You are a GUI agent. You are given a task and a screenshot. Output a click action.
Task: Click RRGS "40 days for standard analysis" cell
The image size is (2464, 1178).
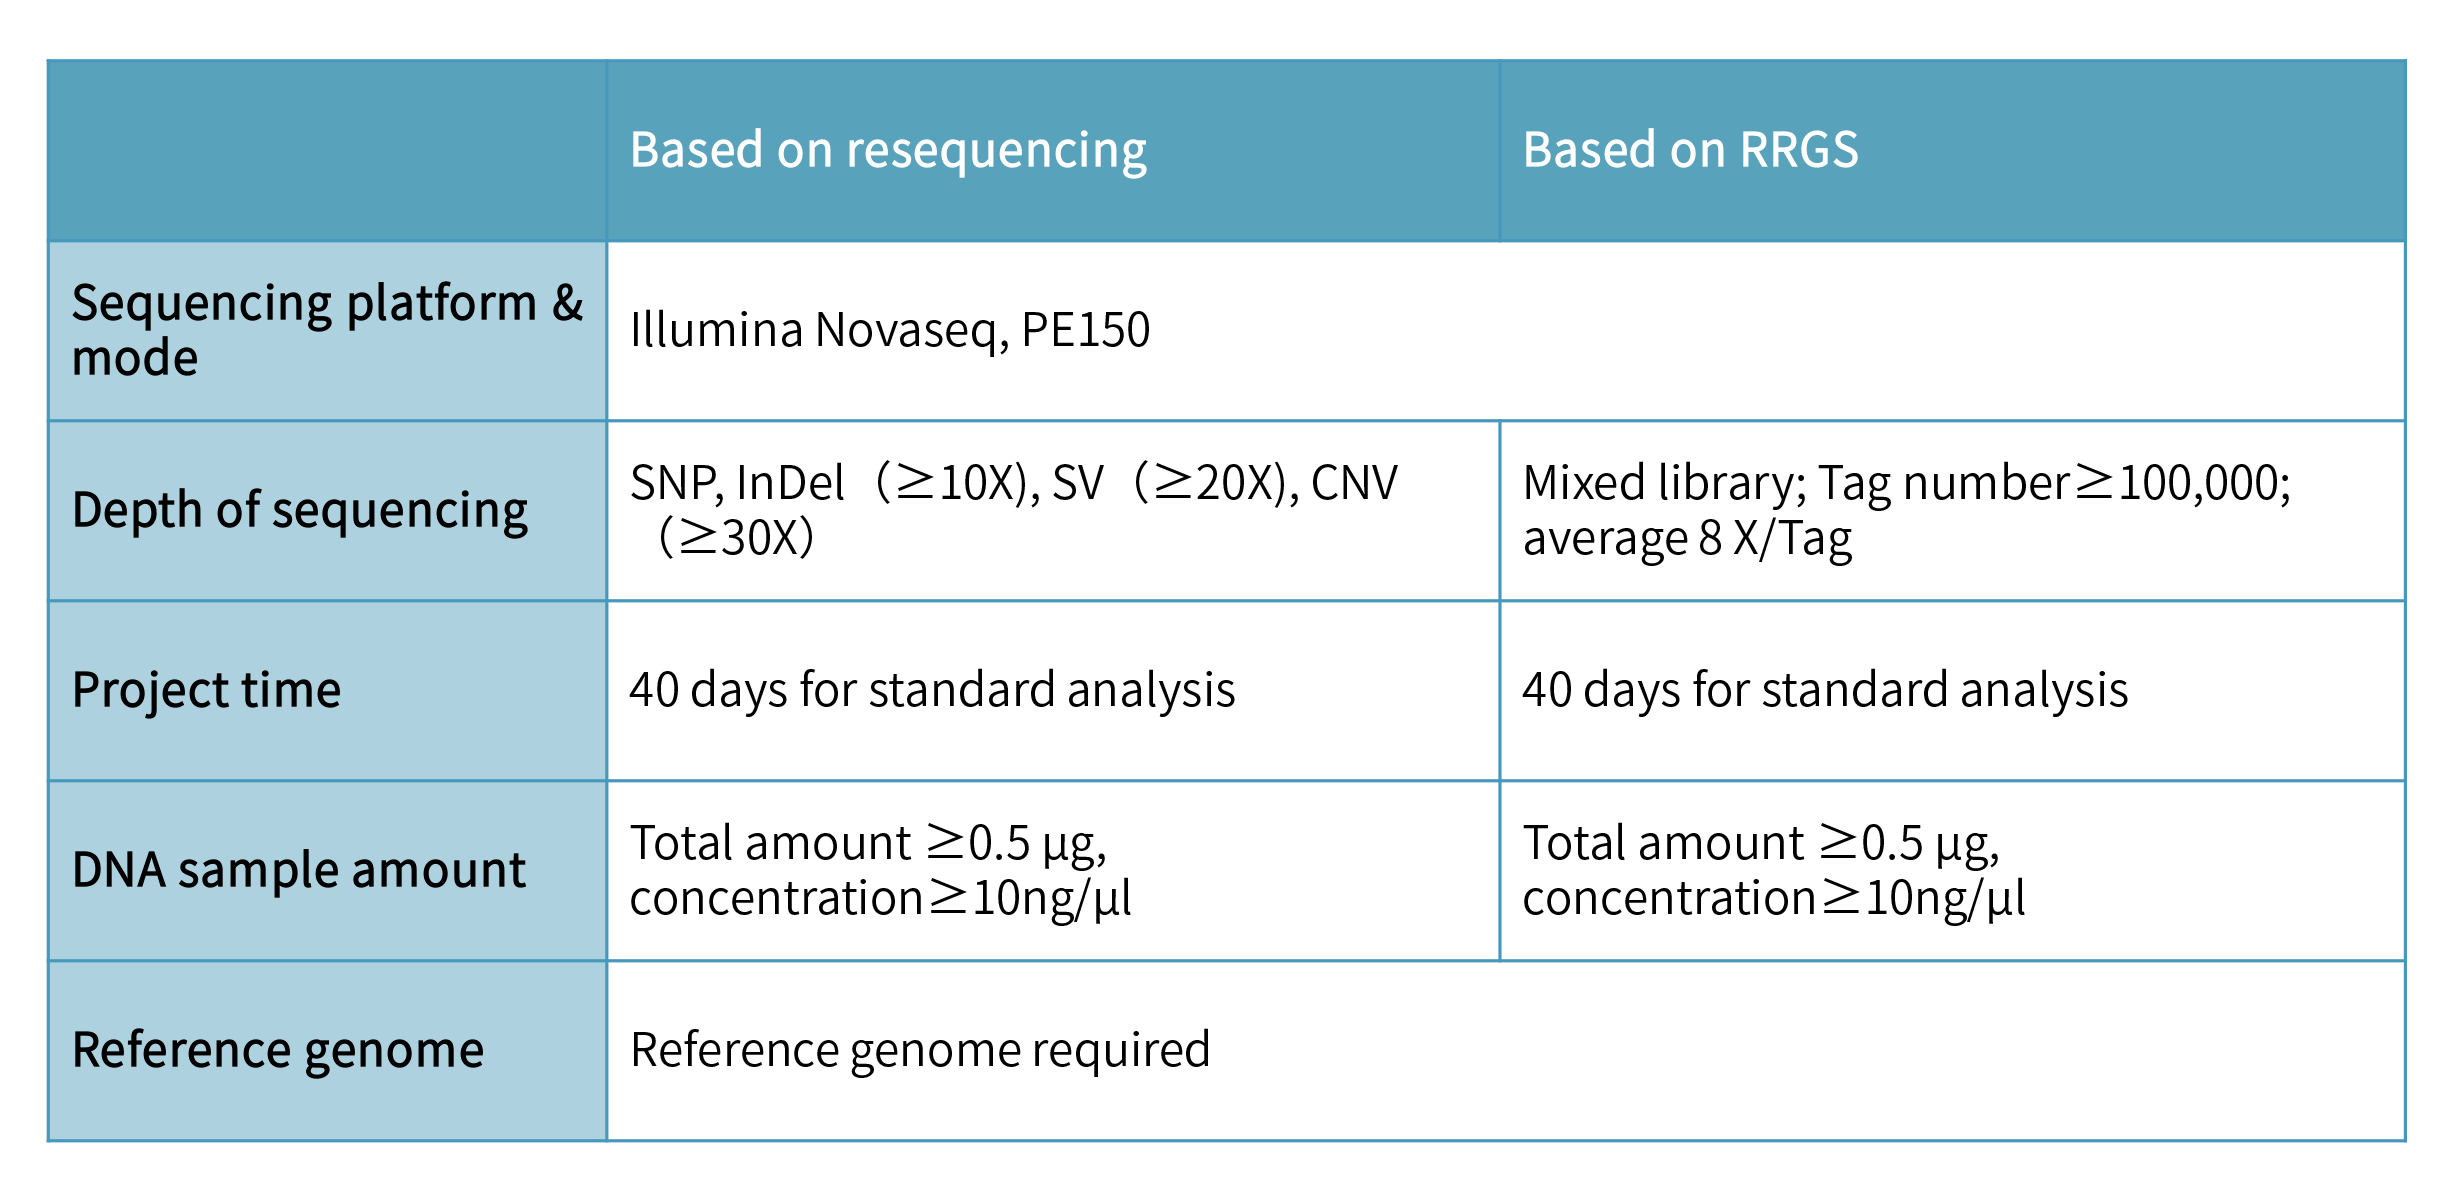point(1825,690)
